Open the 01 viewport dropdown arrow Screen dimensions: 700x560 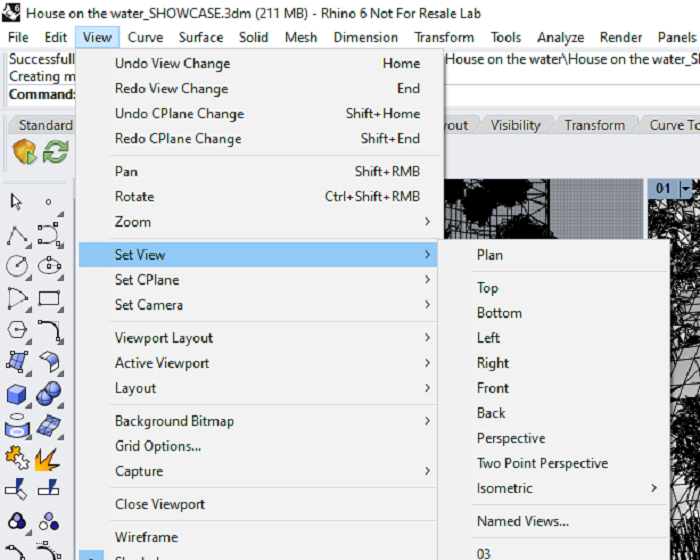pos(685,189)
